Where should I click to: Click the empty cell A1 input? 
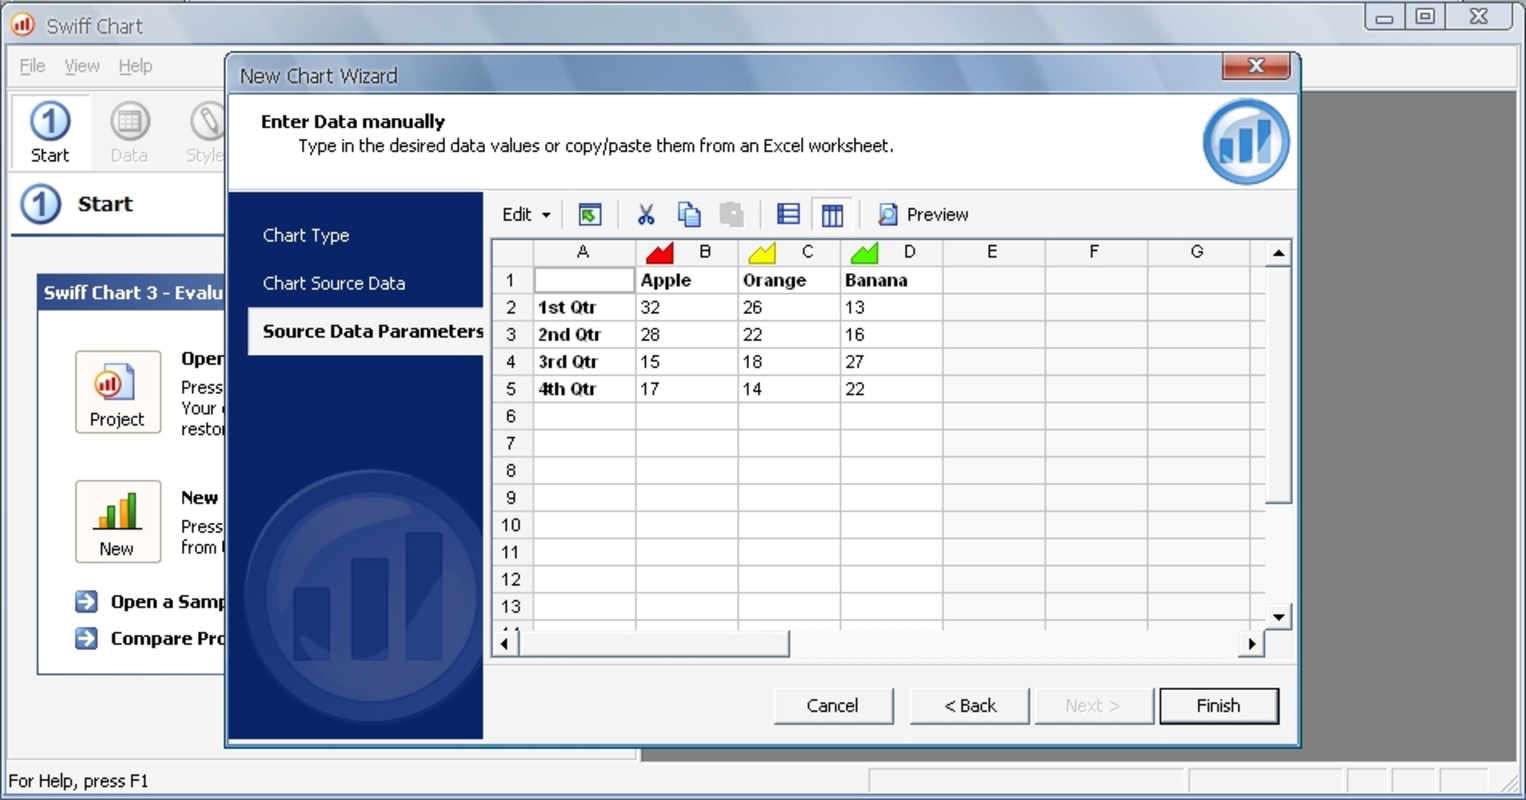pyautogui.click(x=584, y=280)
